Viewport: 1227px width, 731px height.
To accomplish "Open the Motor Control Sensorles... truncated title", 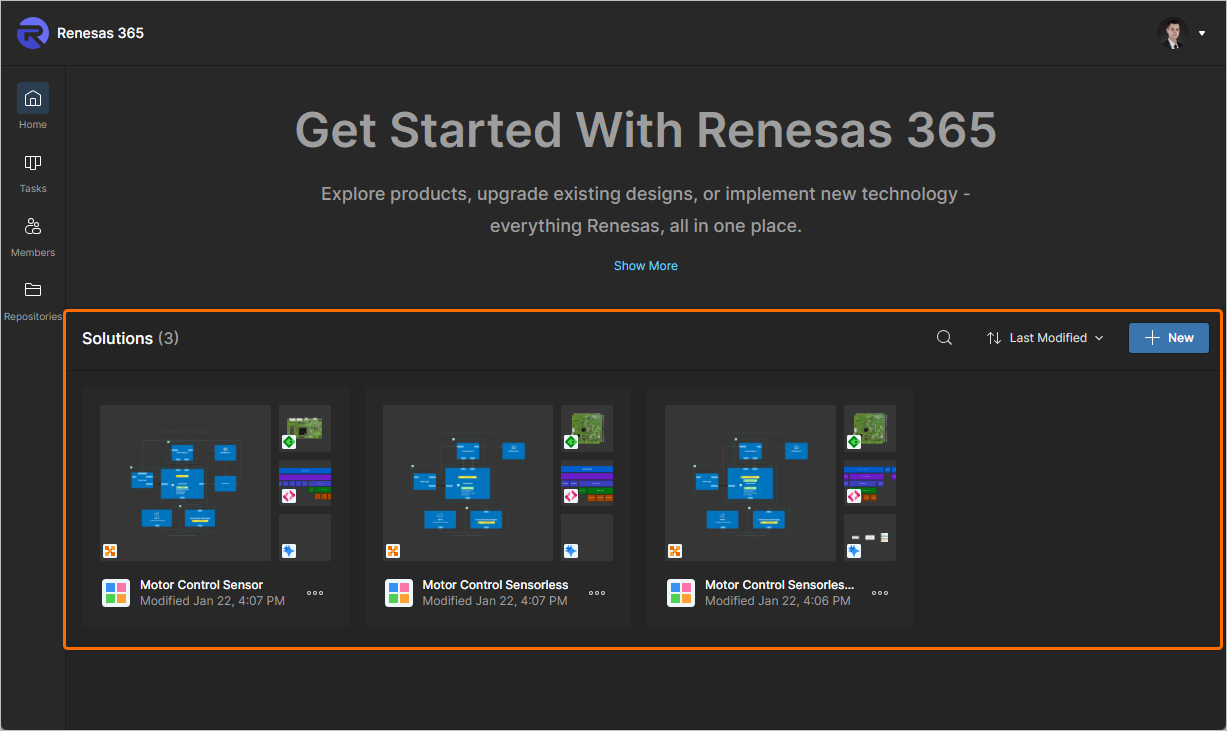I will coord(780,585).
